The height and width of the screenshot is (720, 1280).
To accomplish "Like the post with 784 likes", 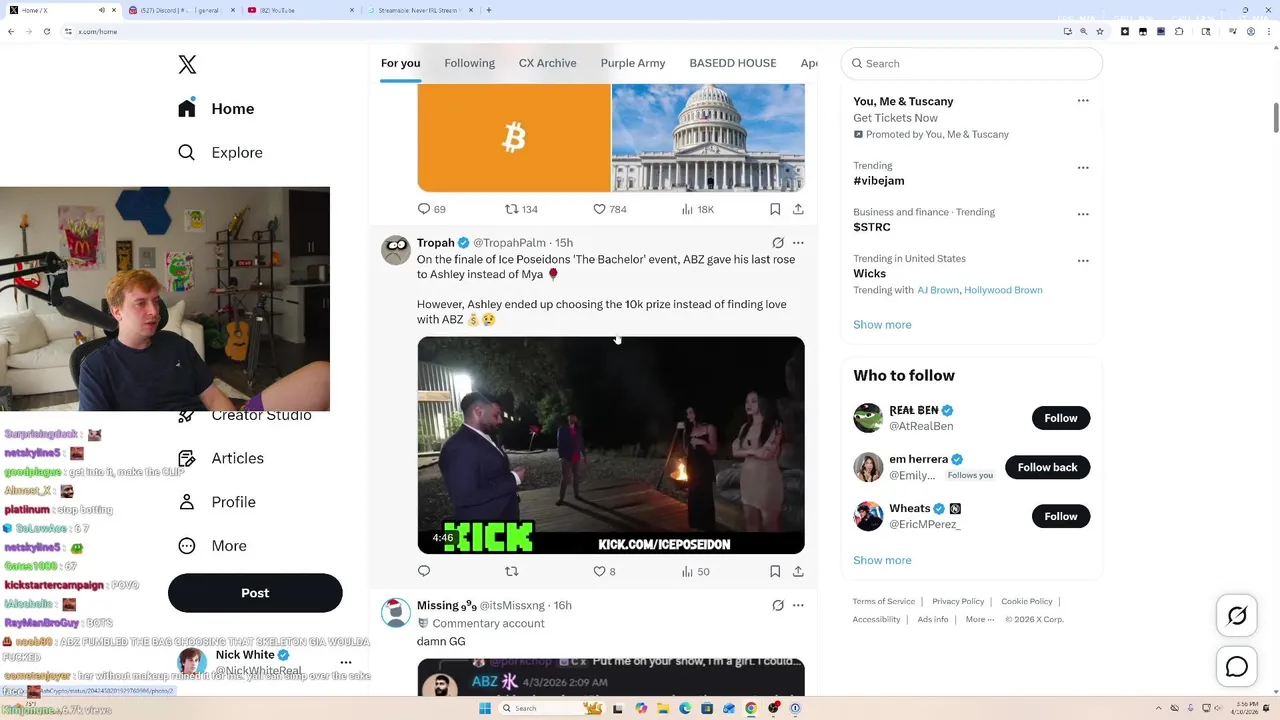I will pos(610,209).
